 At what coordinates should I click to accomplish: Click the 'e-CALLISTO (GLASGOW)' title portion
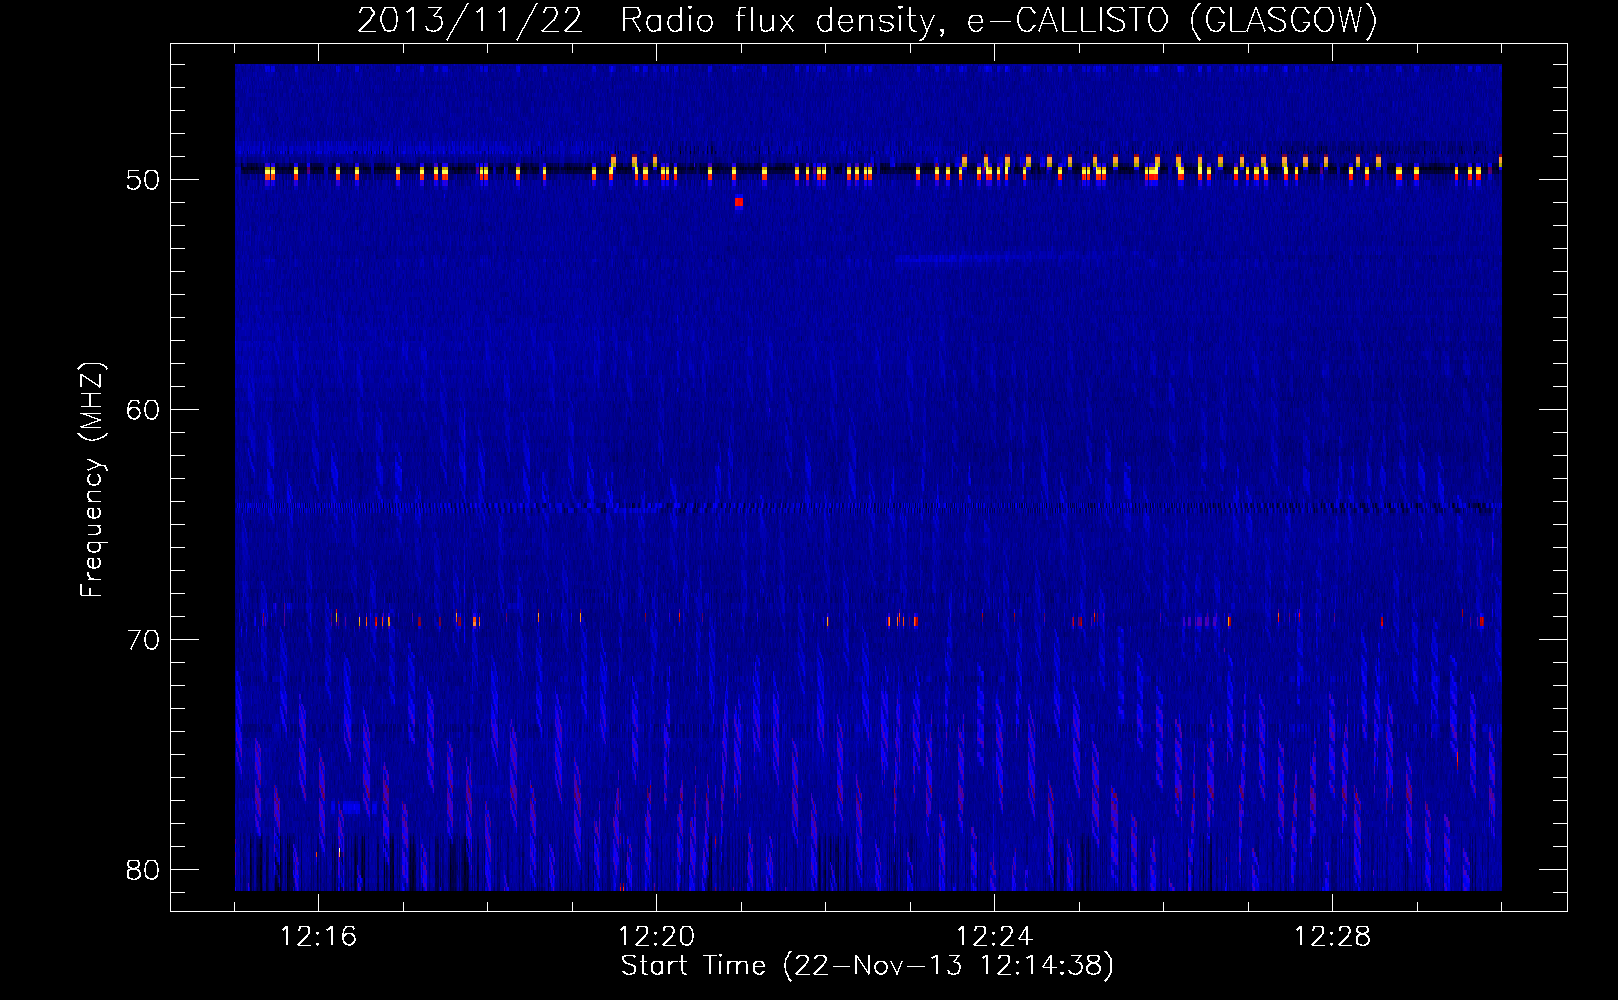tap(1172, 21)
